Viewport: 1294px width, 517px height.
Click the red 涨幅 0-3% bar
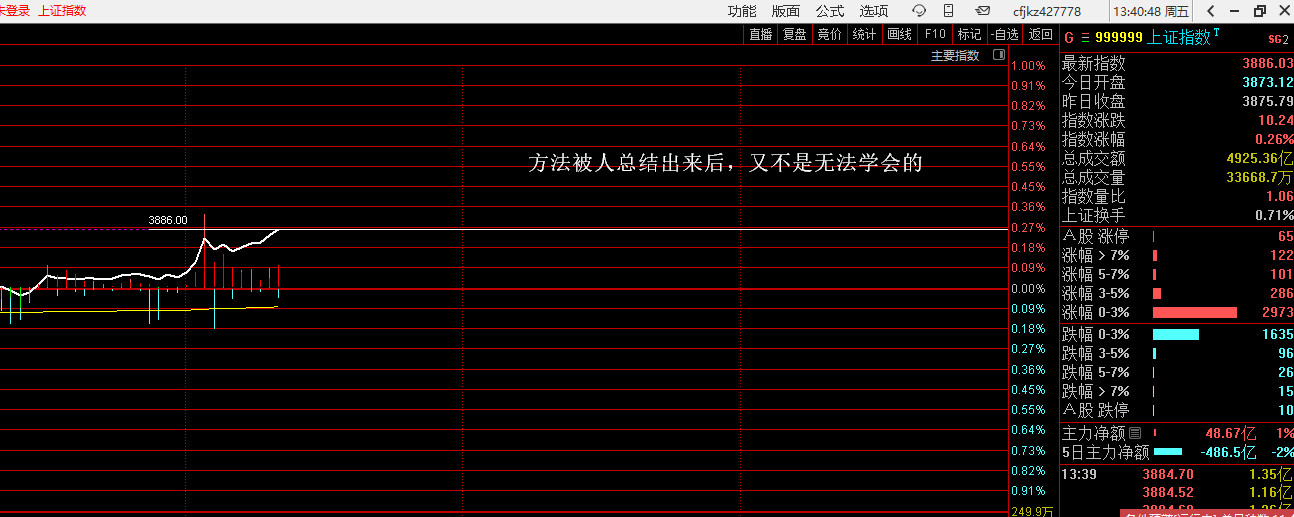coord(1195,312)
